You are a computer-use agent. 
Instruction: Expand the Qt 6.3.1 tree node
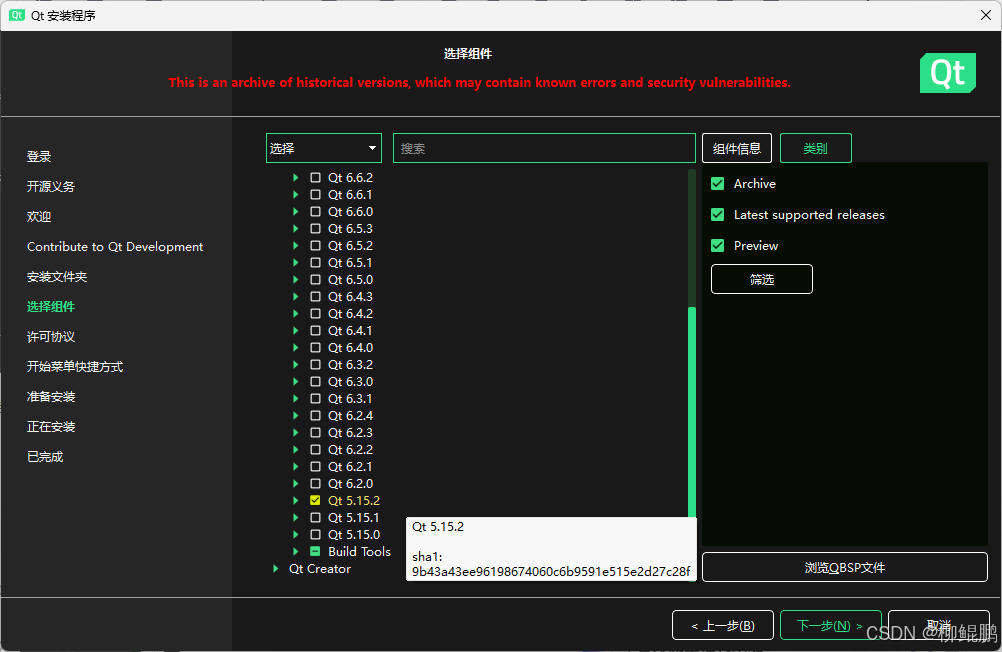(x=295, y=399)
